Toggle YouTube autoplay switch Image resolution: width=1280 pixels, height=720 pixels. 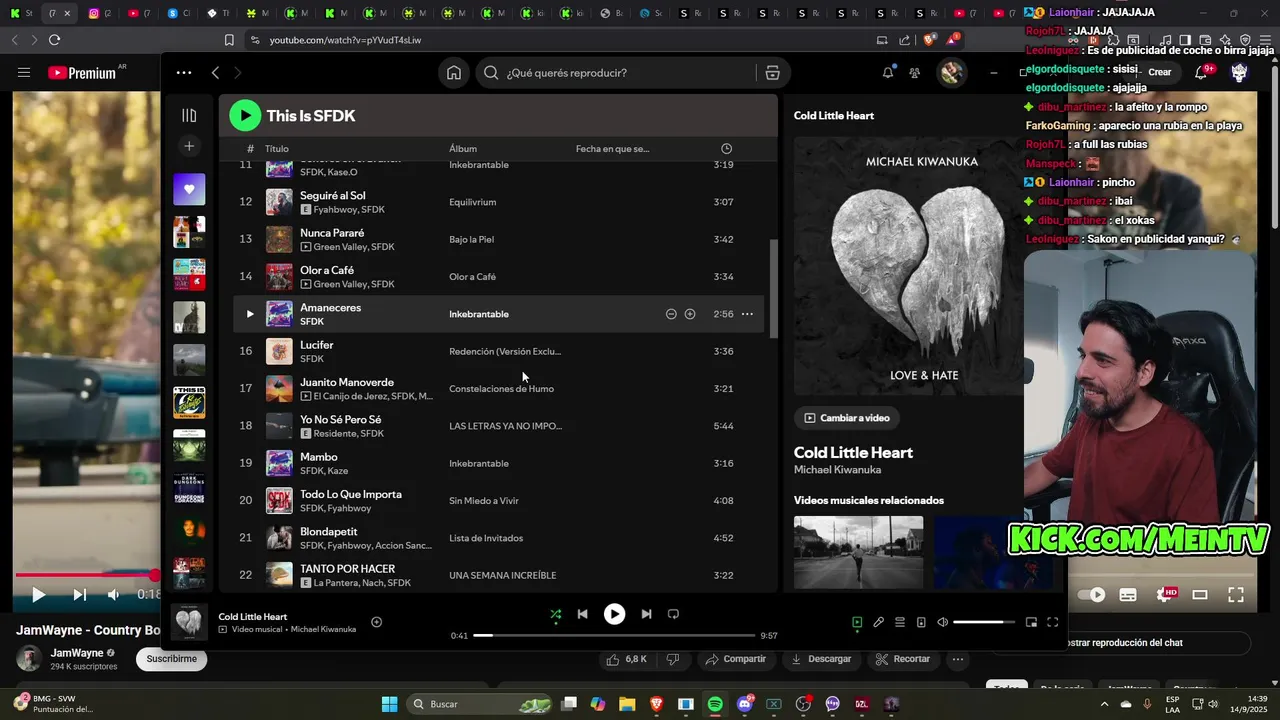tap(1092, 594)
